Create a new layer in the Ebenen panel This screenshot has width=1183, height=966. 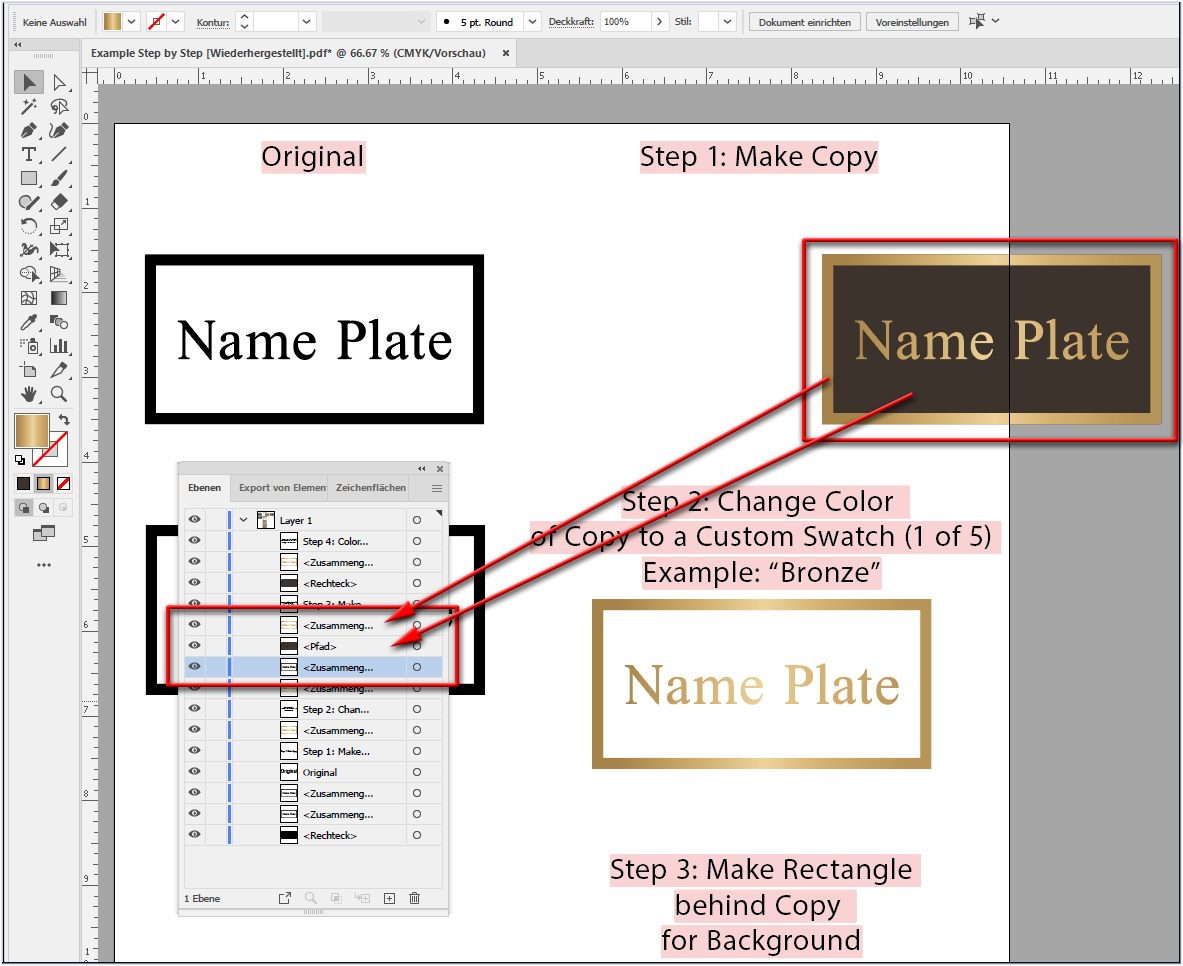tap(389, 898)
